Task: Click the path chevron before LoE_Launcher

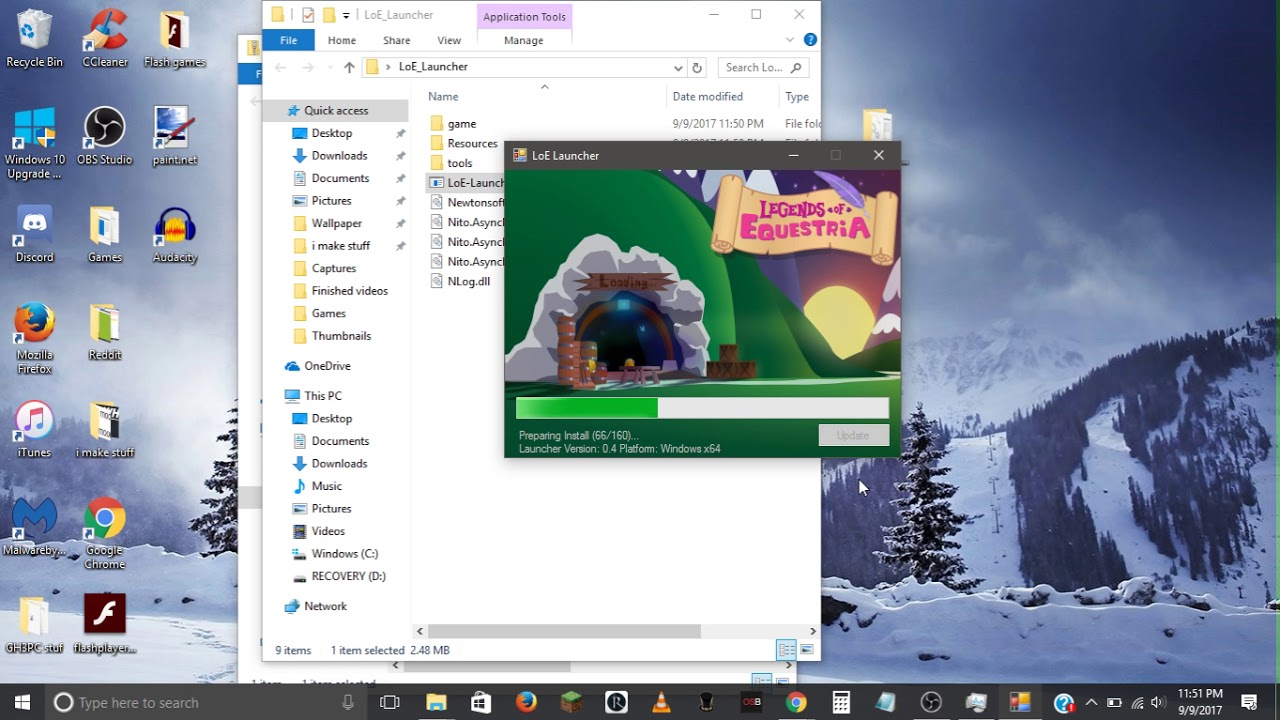Action: (388, 67)
